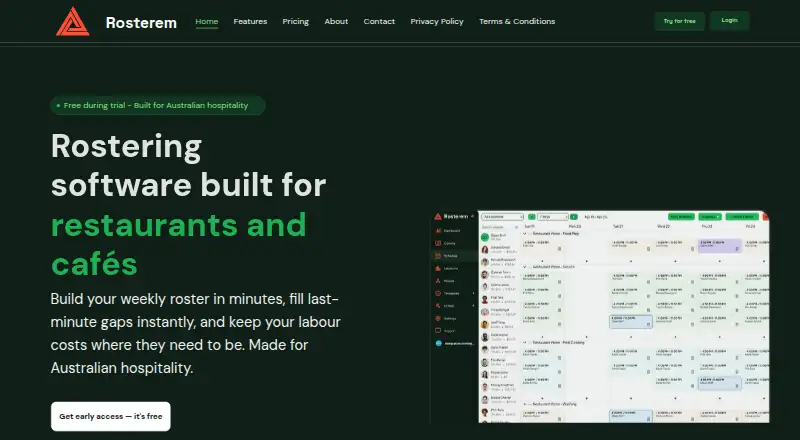Select About in the navigation
This screenshot has width=800, height=440.
tap(336, 21)
